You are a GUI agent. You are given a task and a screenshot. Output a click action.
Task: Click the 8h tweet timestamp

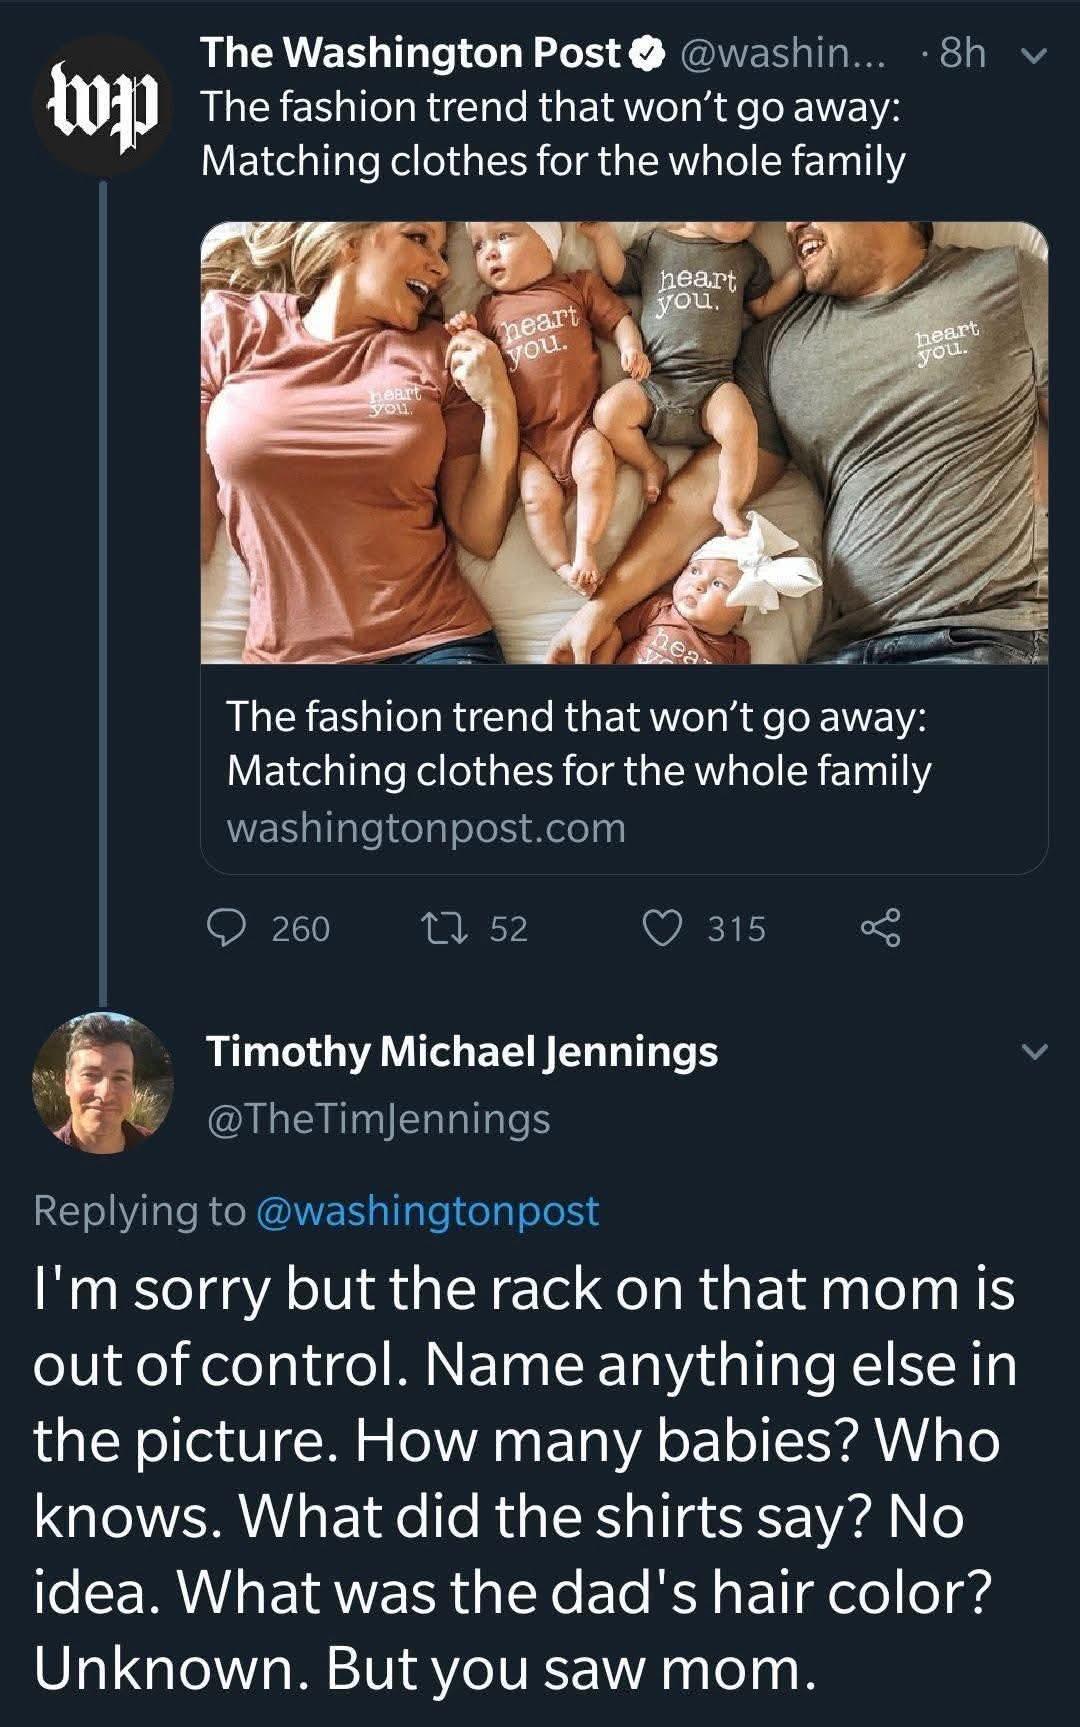[962, 54]
